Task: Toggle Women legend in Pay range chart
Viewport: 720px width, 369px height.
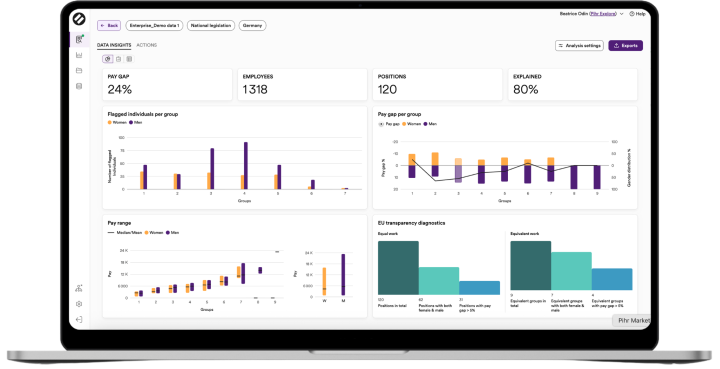Action: (154, 233)
